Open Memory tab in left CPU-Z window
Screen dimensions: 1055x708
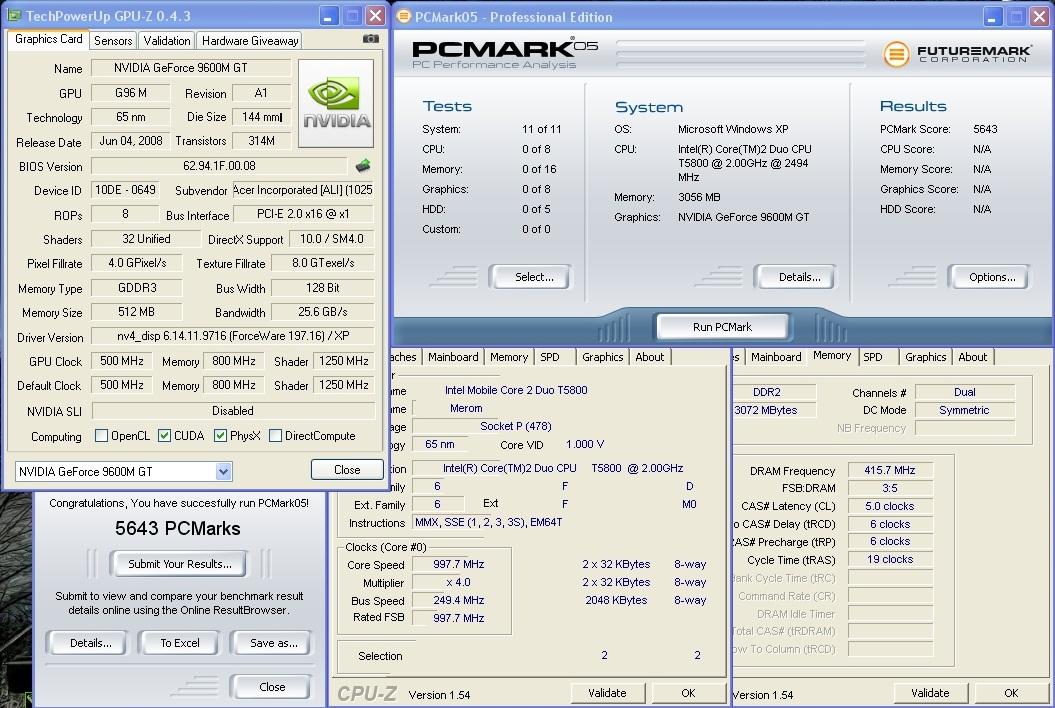pos(509,357)
